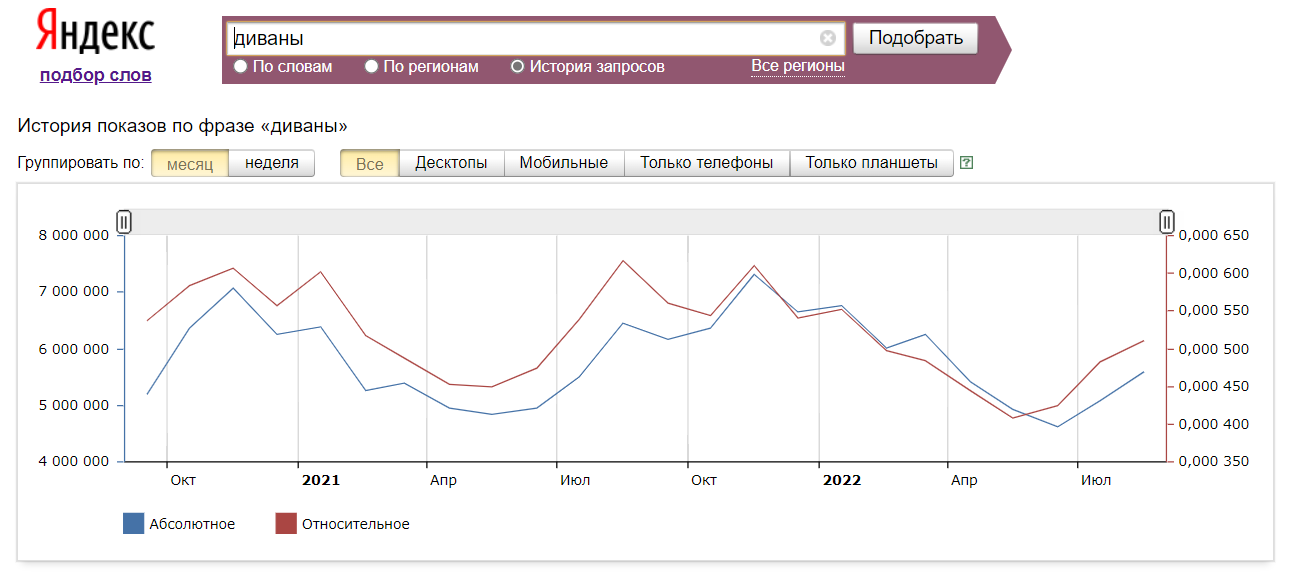Click the «0,000 550» right axis value
This screenshot has height=578, width=1290.
[1214, 311]
